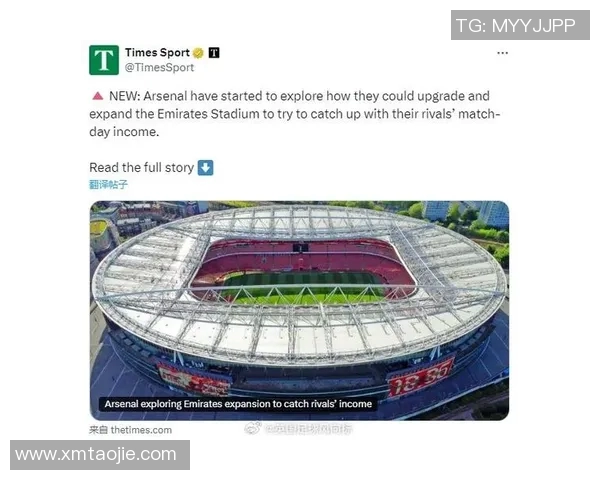Click the 翻译帖子 translate post link
Image resolution: width=600 pixels, height=480 pixels.
click(x=108, y=185)
